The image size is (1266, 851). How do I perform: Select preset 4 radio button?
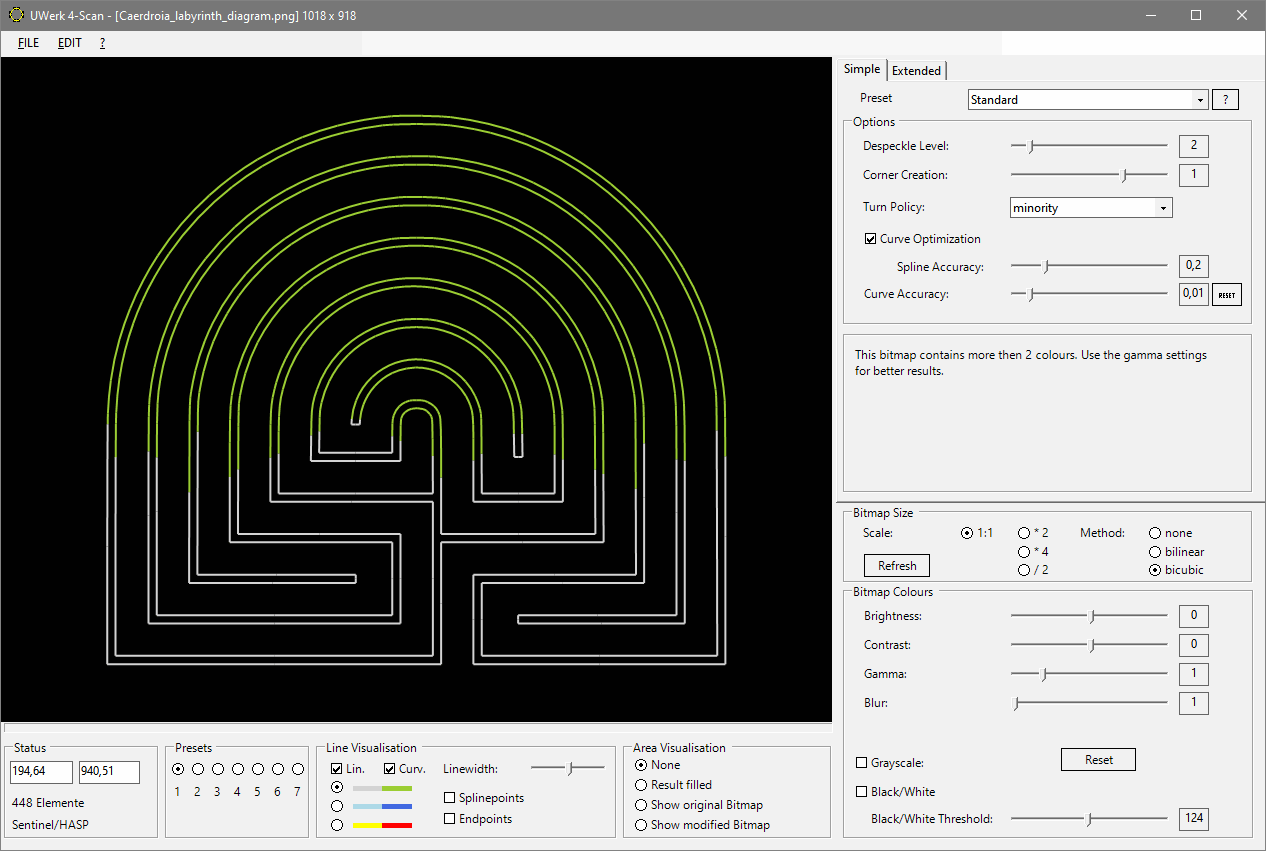point(238,769)
